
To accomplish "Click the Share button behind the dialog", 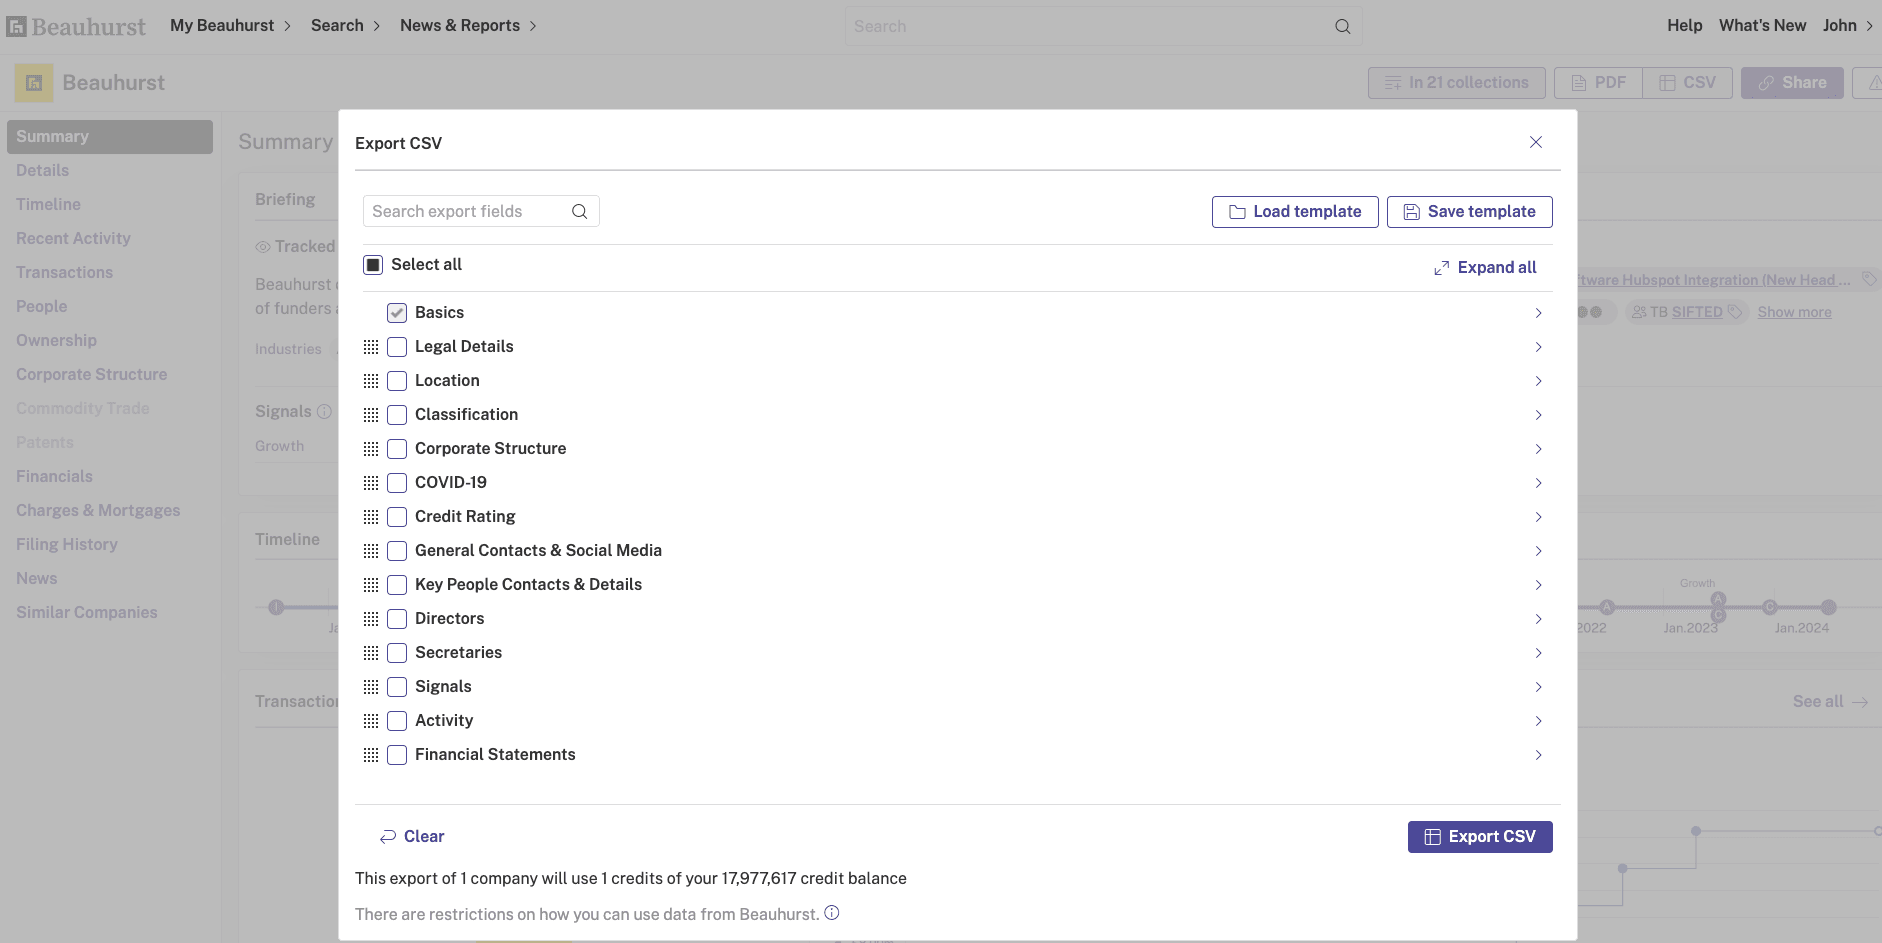I will 1792,83.
